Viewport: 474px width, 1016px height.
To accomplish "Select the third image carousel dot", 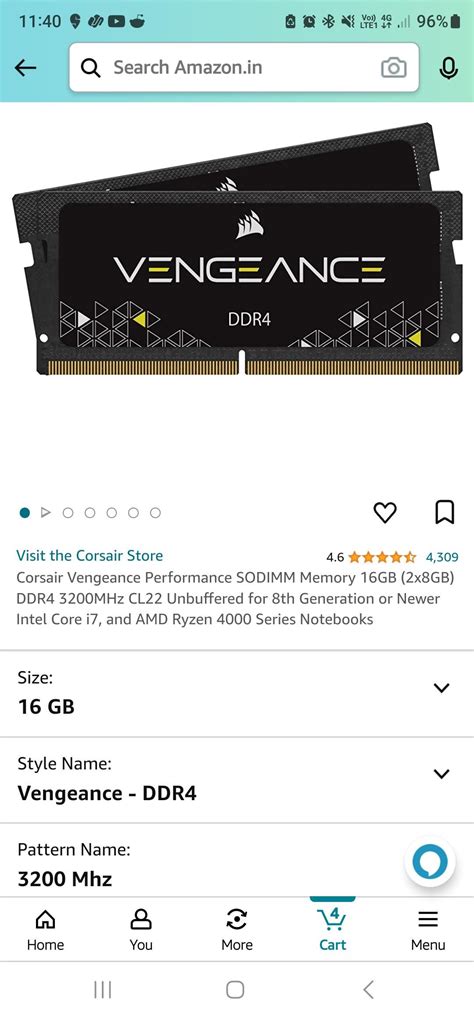I will click(68, 513).
